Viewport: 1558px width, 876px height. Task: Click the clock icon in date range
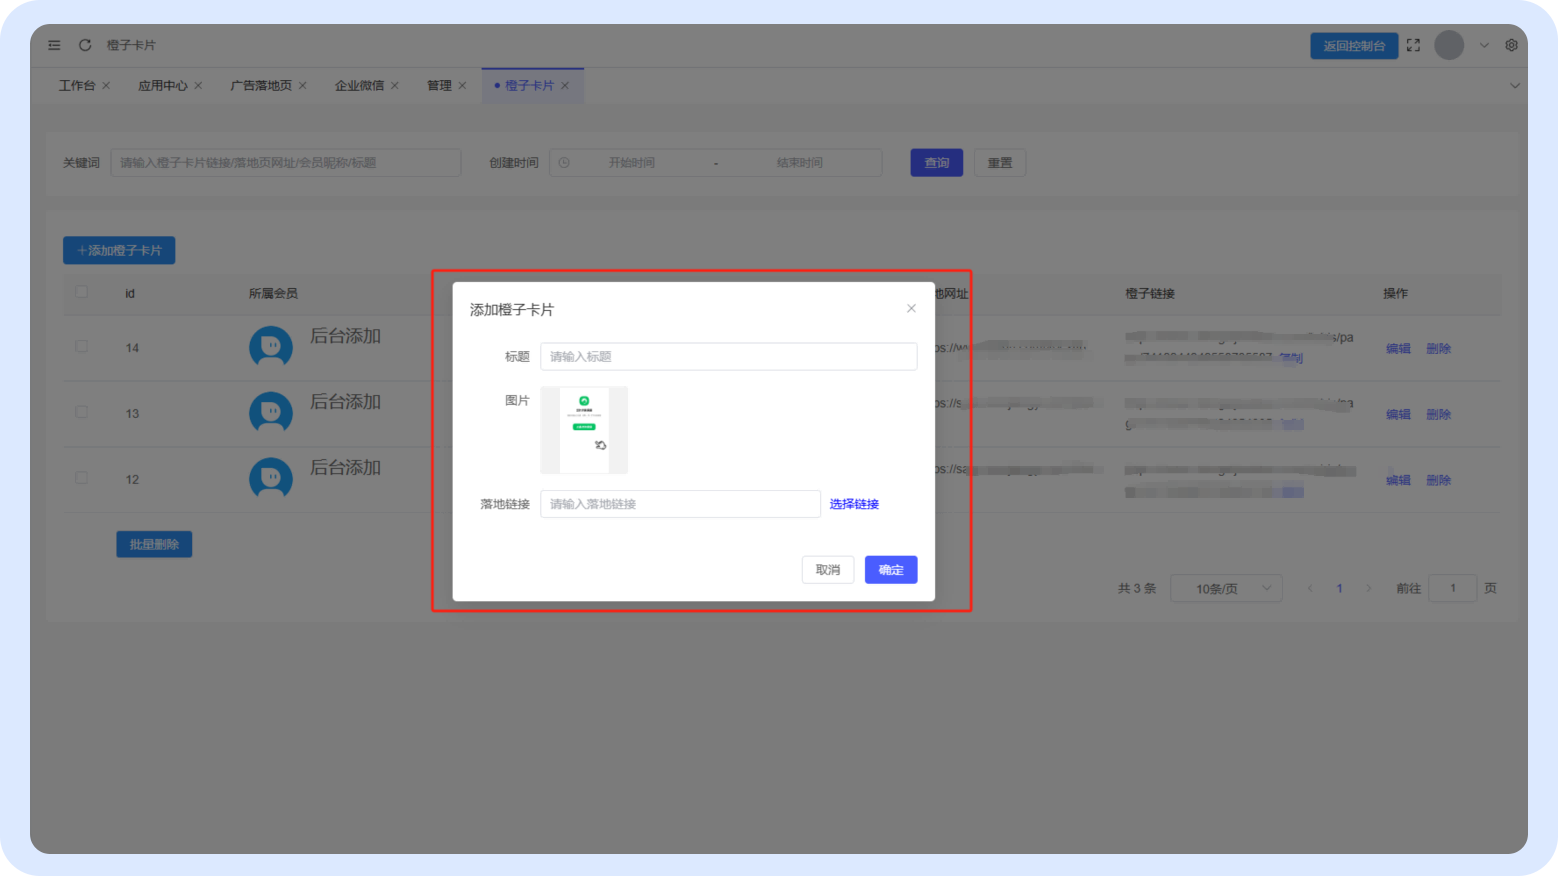pyautogui.click(x=564, y=163)
